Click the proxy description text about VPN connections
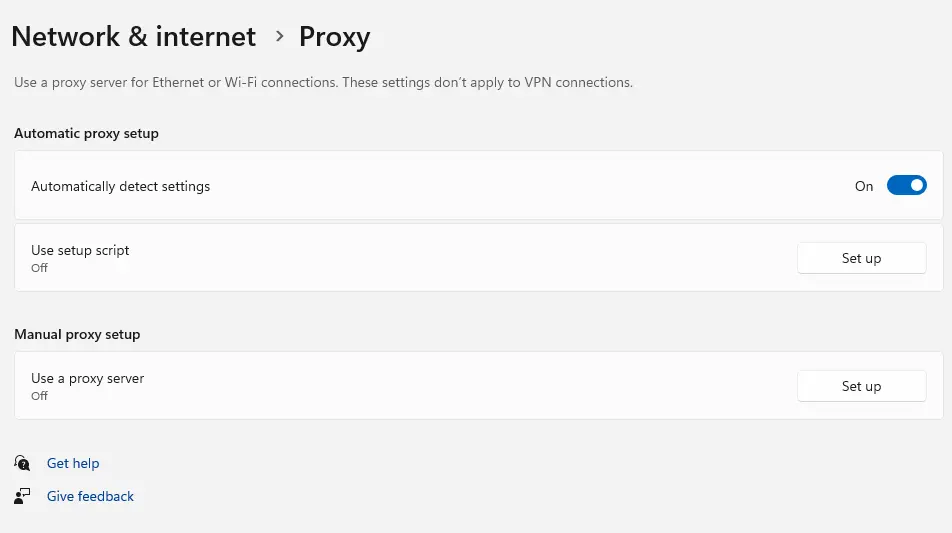 tap(323, 82)
